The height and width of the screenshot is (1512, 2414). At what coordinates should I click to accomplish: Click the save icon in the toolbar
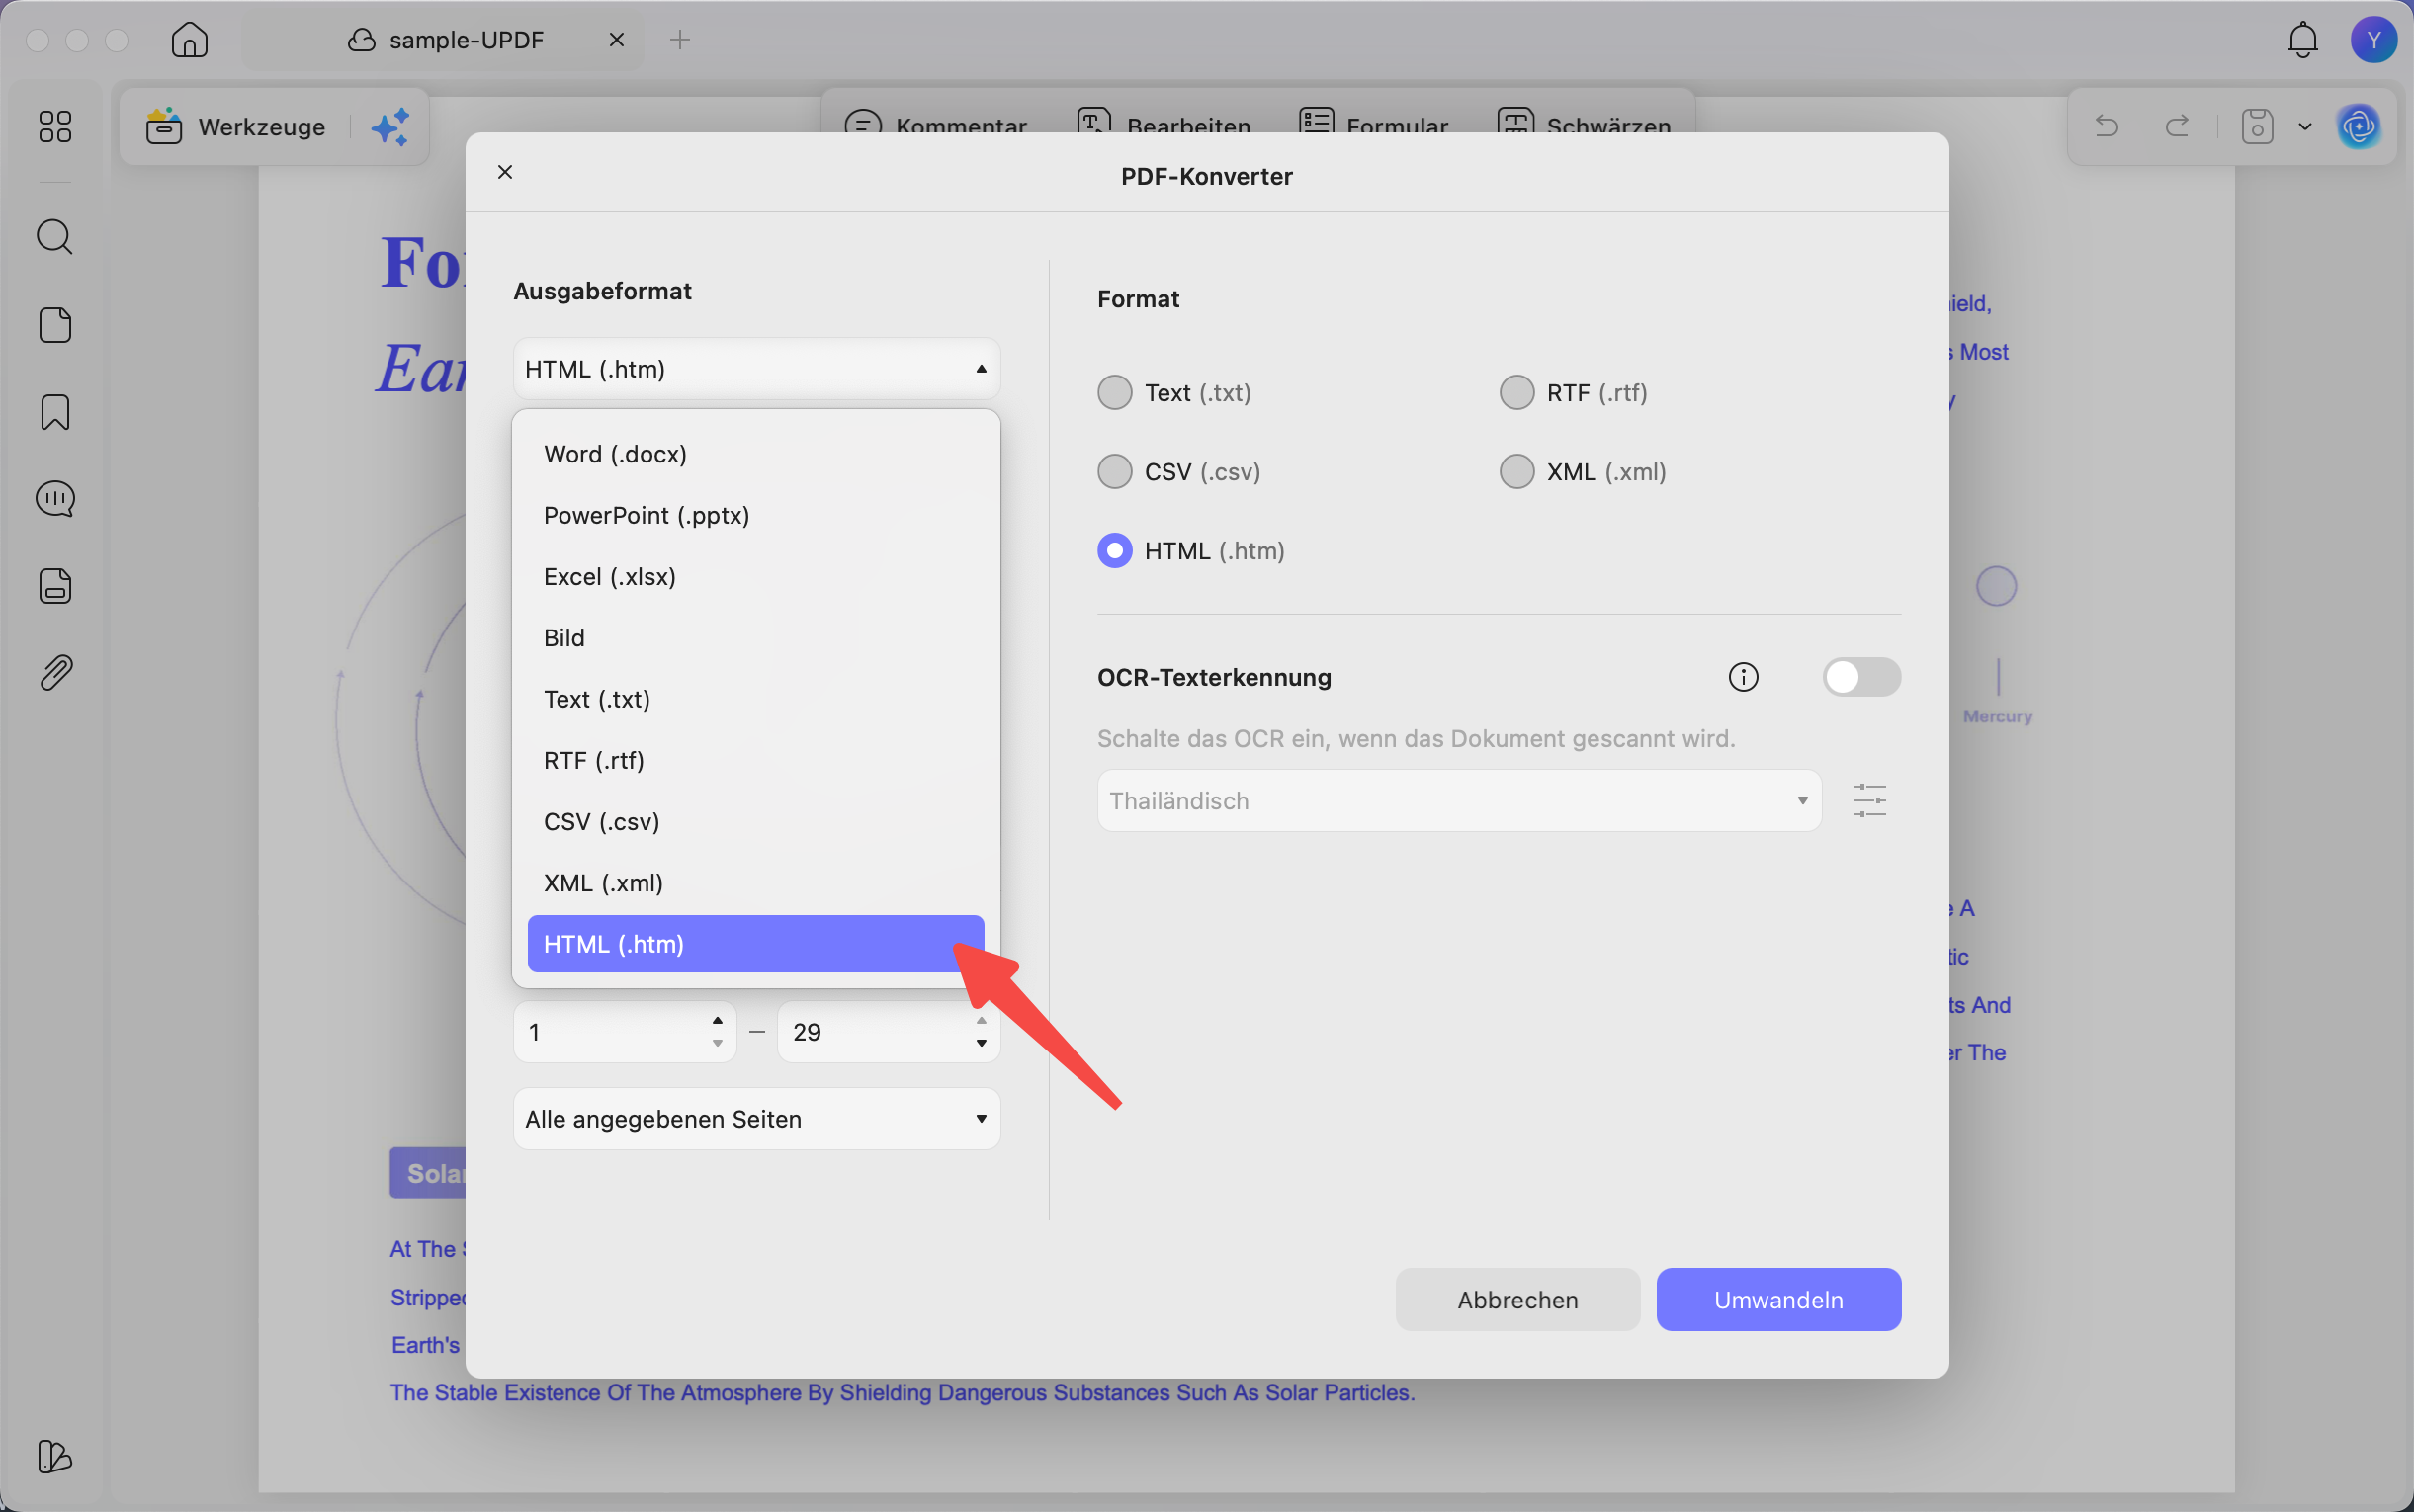[2257, 126]
